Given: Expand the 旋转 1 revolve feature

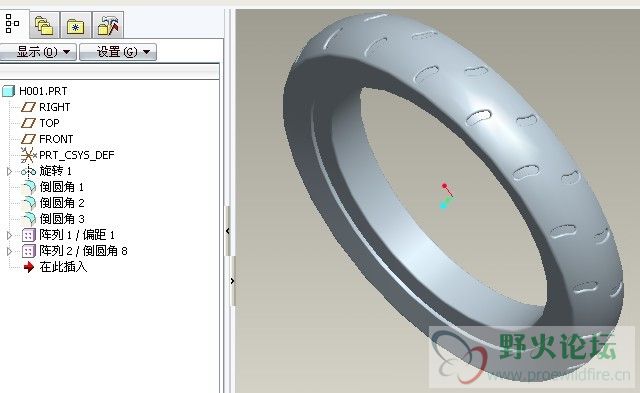Looking at the screenshot, I should (x=9, y=171).
